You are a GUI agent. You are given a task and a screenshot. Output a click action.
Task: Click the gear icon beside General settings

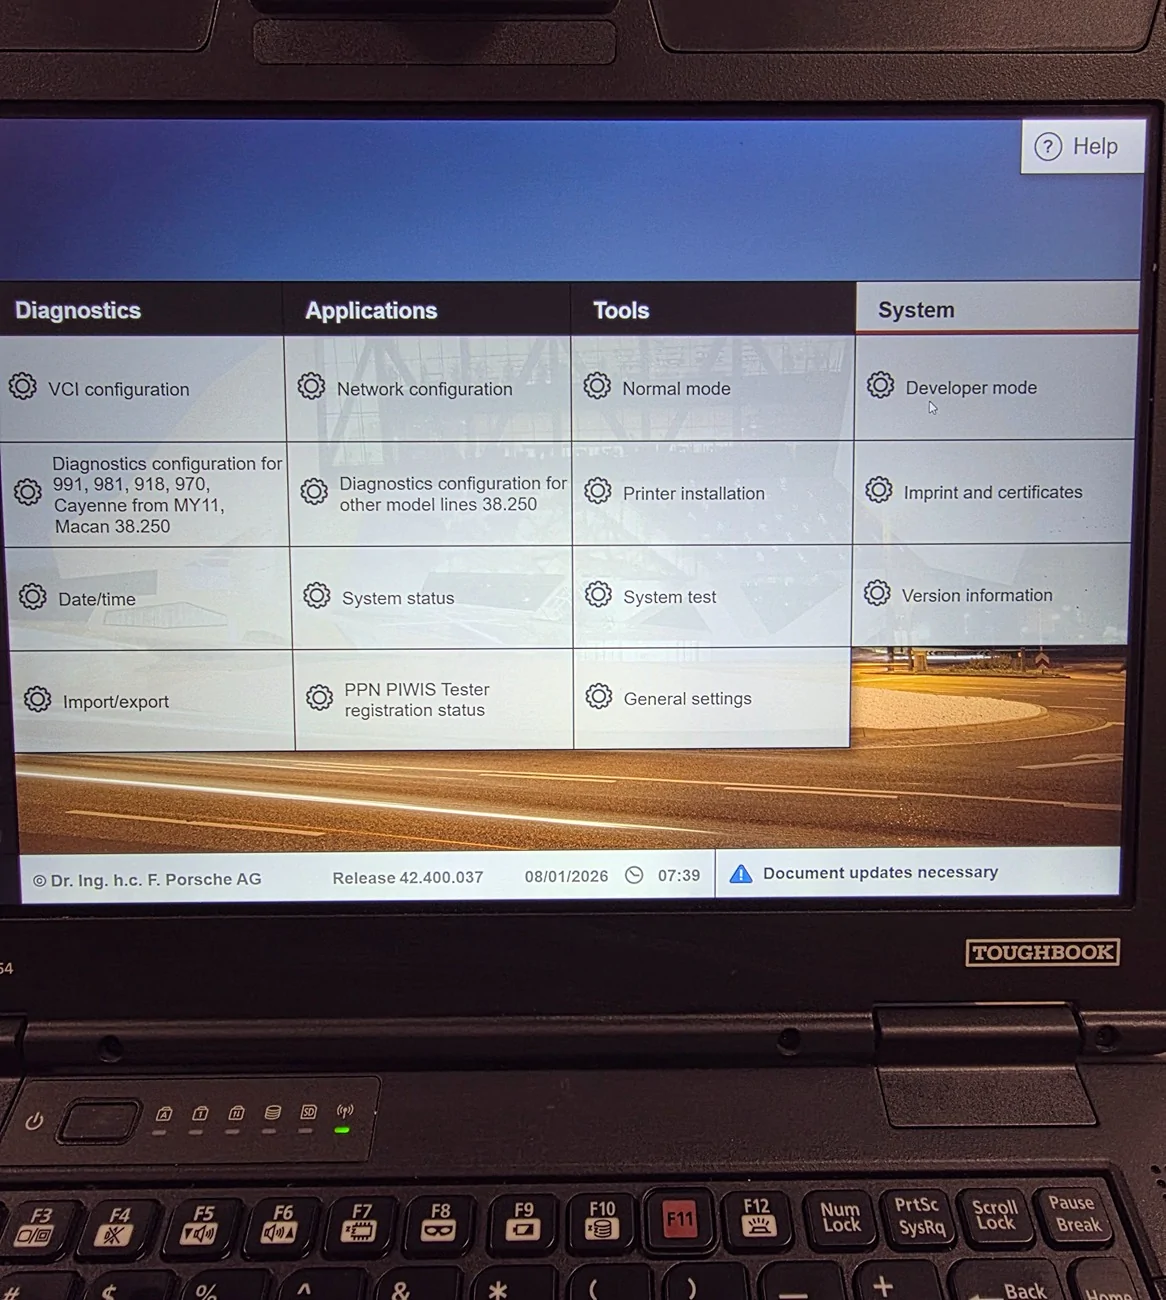(599, 697)
